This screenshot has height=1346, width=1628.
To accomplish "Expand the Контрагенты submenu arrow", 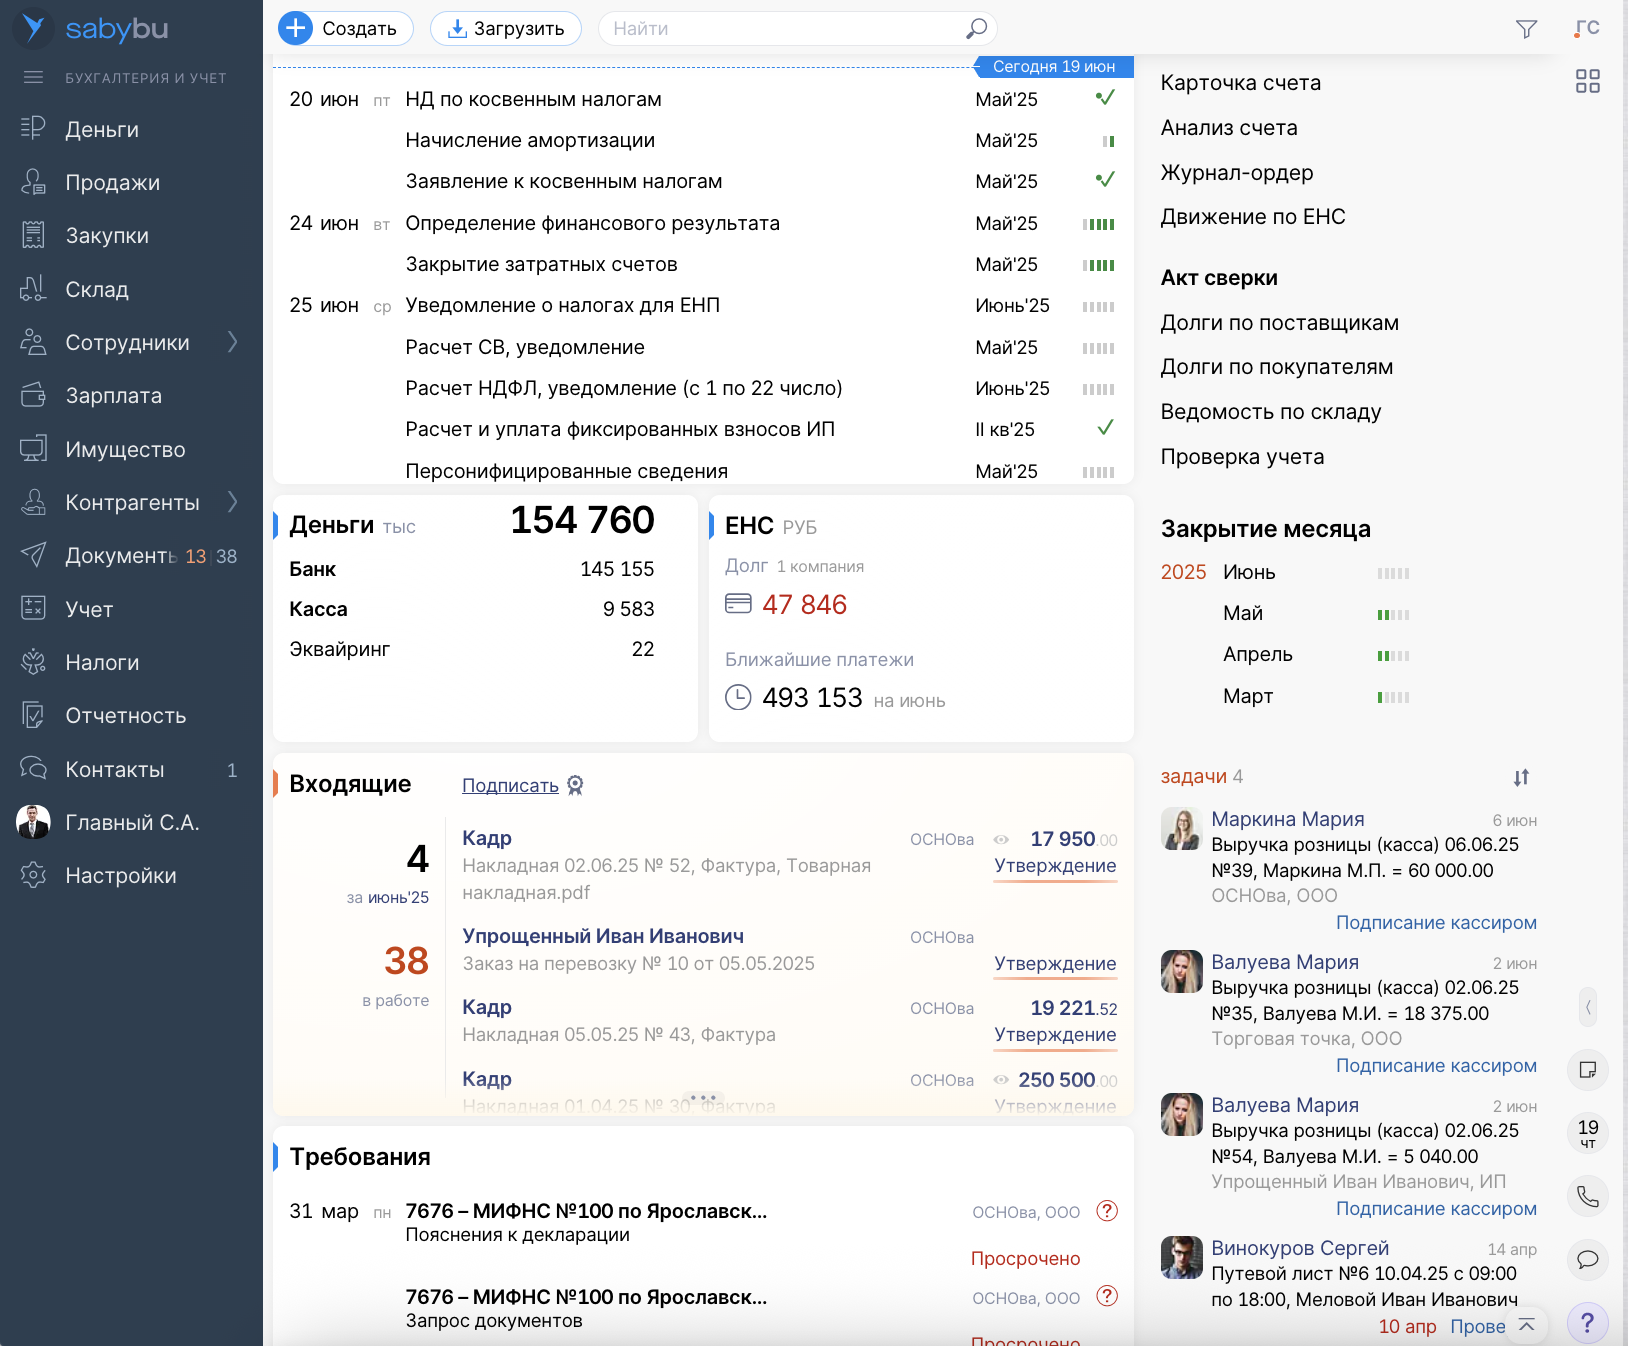I will click(x=233, y=502).
